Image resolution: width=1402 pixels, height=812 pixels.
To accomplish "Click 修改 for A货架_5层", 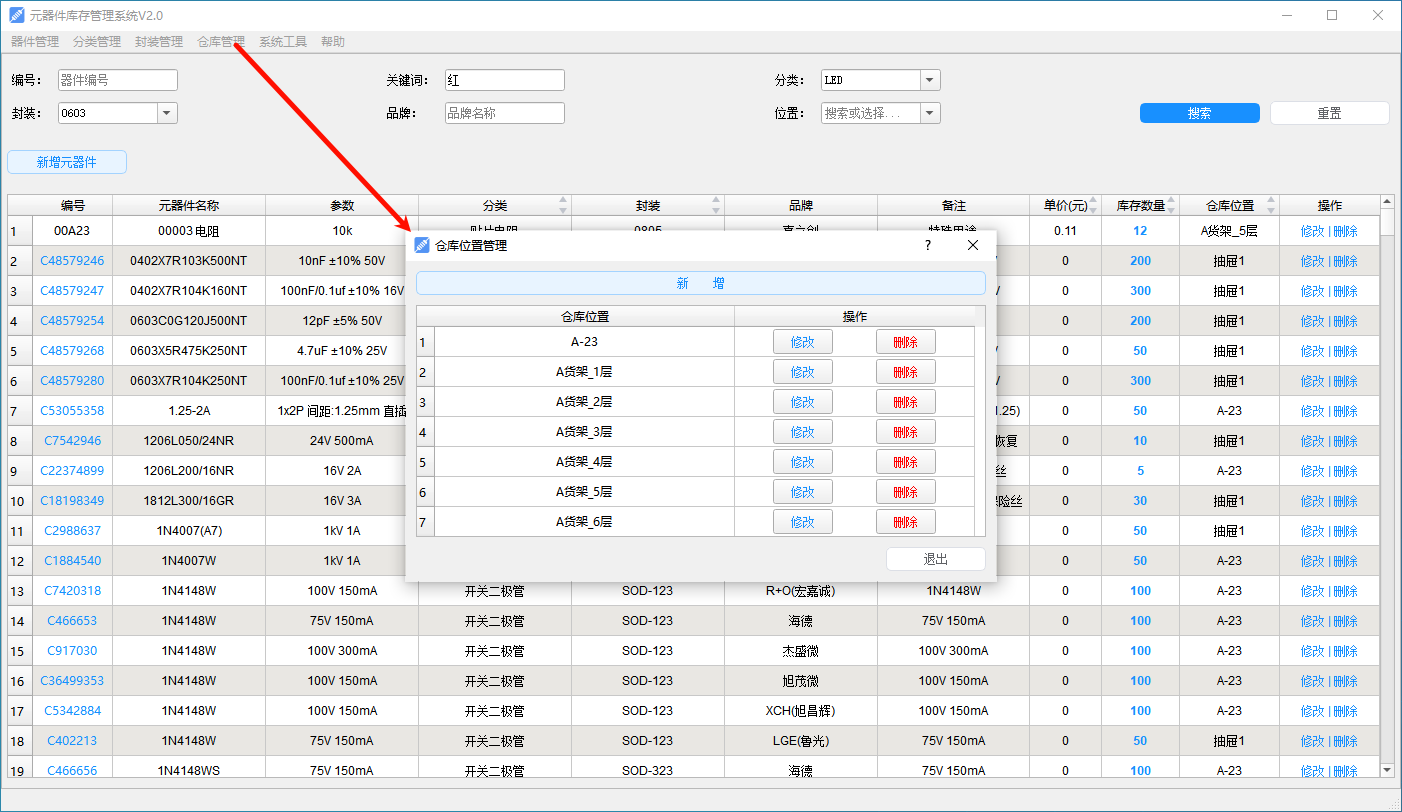I will coord(803,492).
